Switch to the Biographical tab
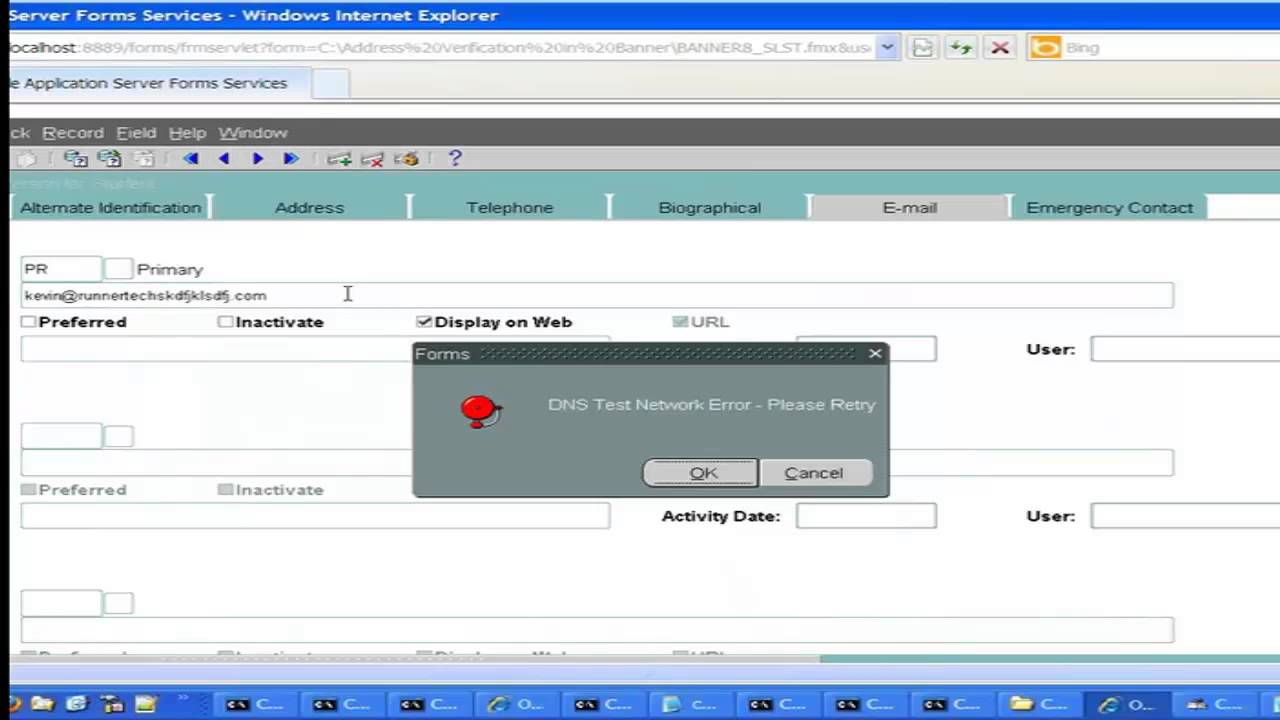This screenshot has height=720, width=1280. pos(709,207)
